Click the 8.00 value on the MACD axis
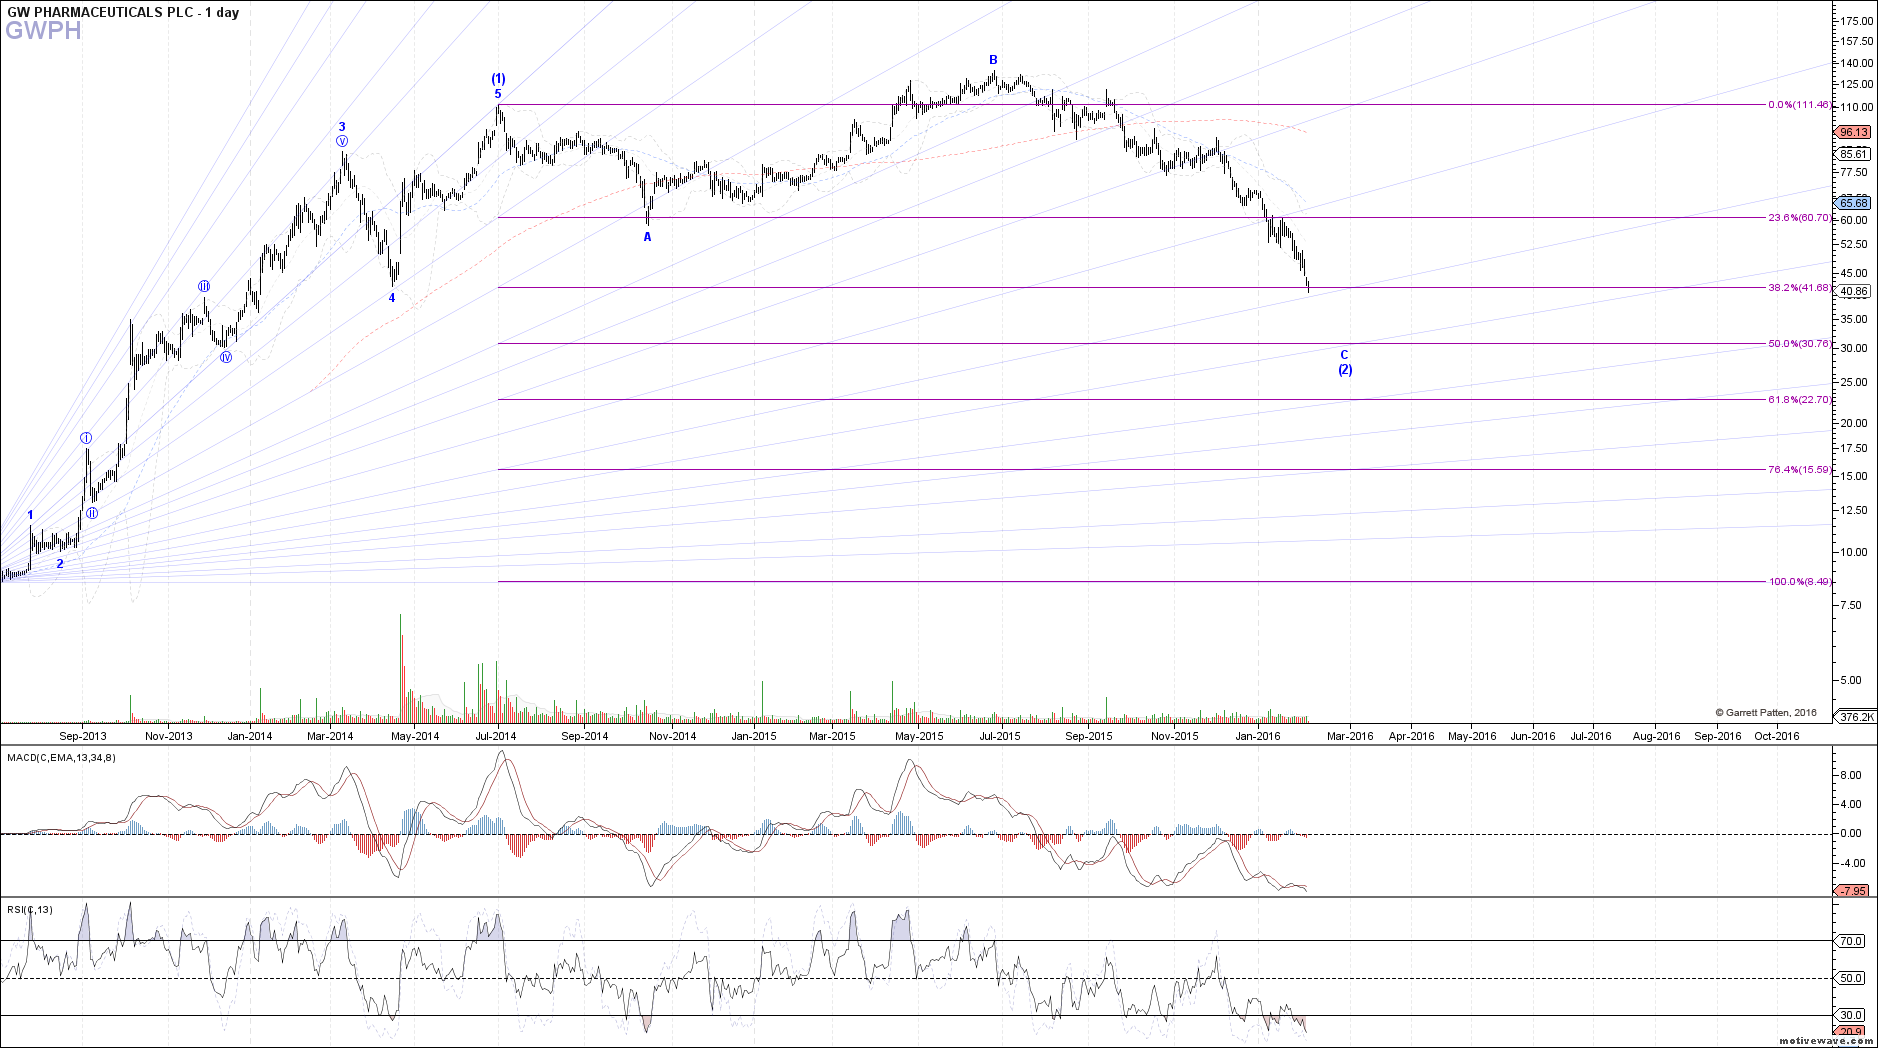 pos(1849,775)
